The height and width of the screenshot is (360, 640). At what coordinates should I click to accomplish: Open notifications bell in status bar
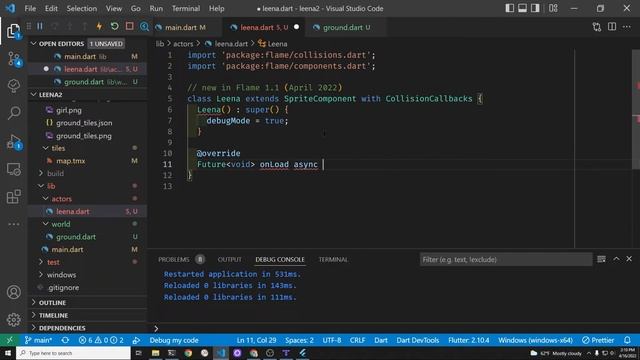627,340
